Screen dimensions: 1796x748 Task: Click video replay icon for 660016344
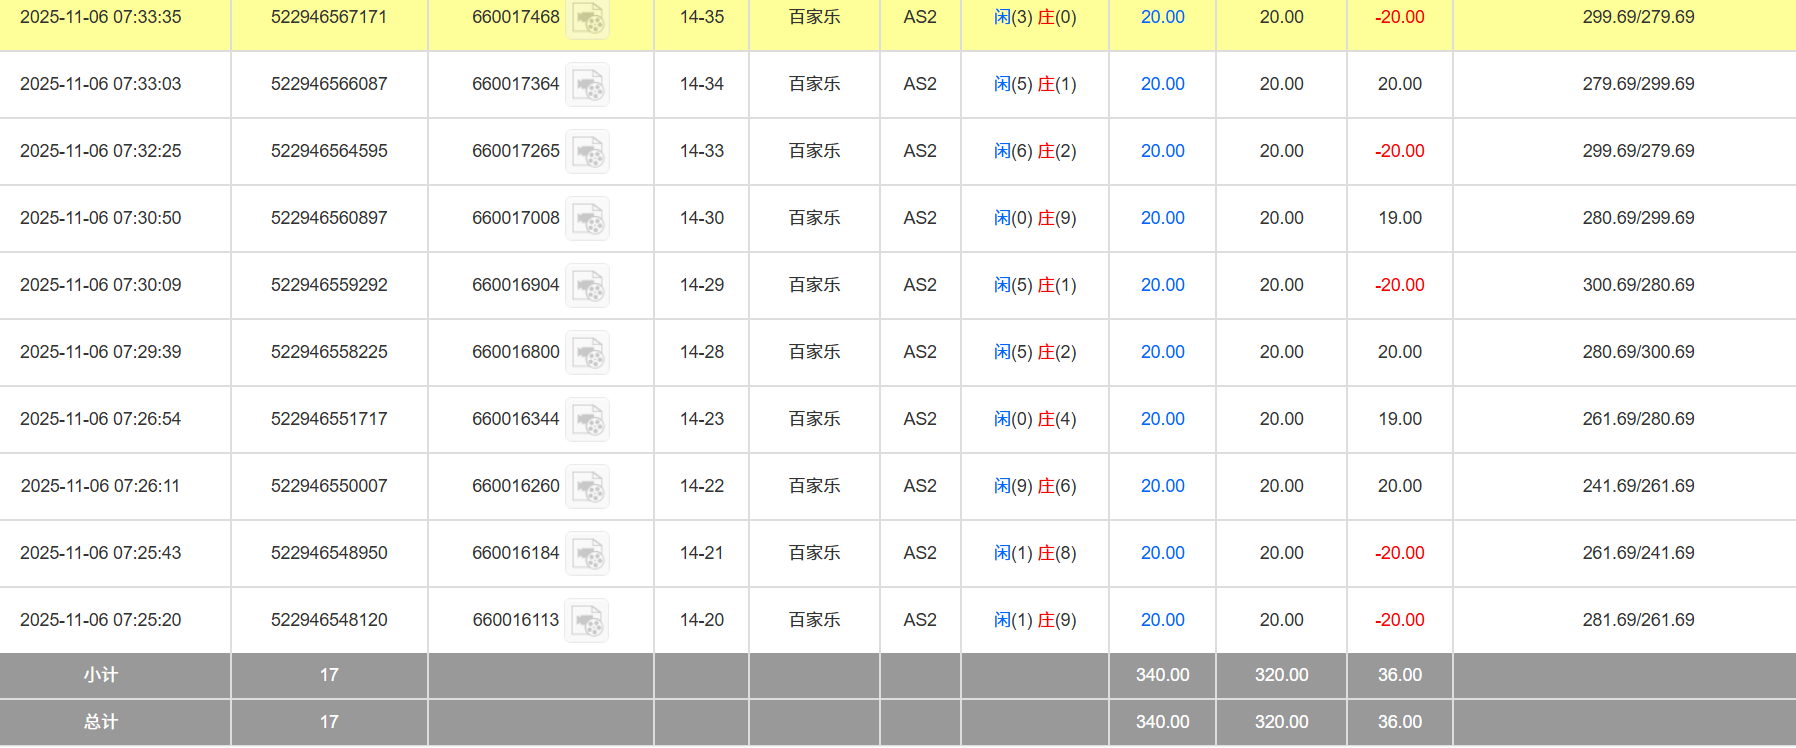[587, 420]
